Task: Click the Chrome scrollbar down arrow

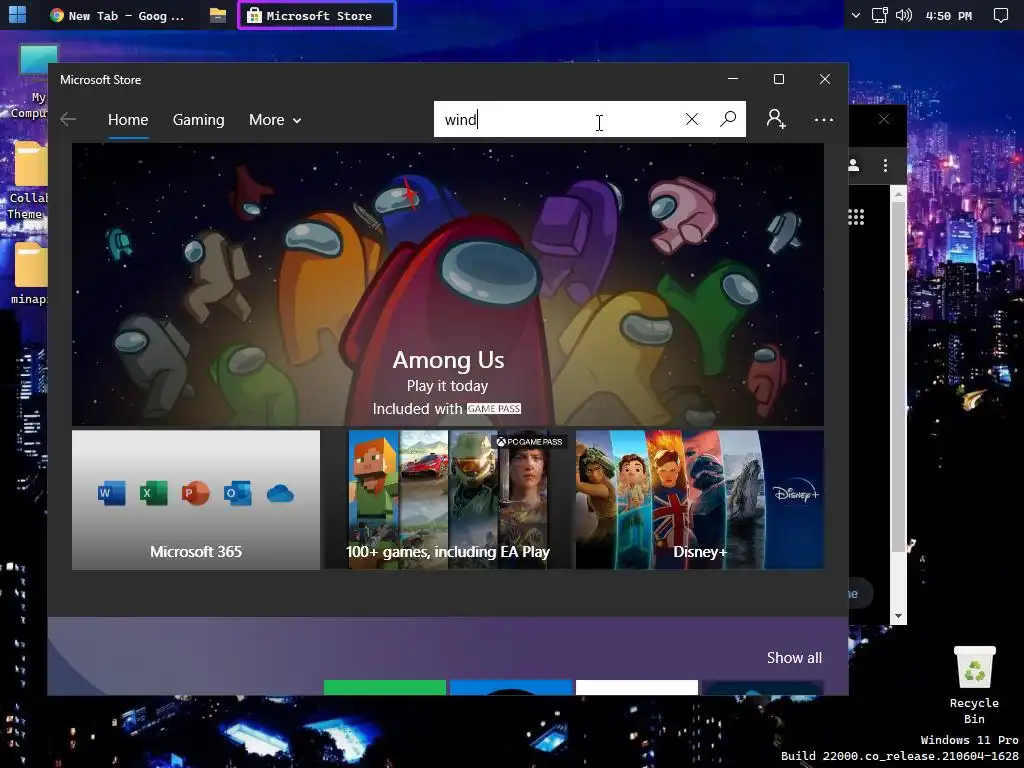Action: click(899, 616)
